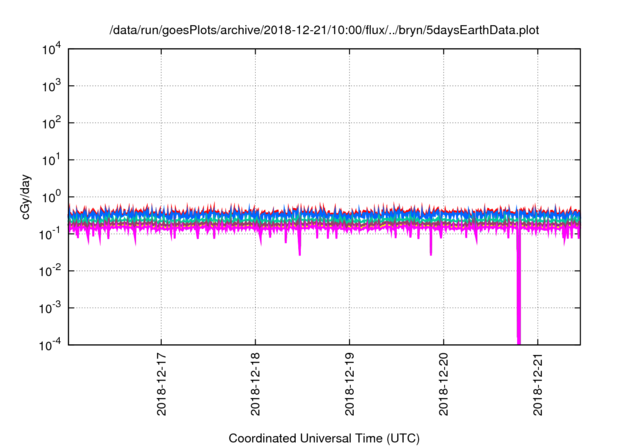Click the 10^4 y-axis tick label
640x448 pixels.
51,50
